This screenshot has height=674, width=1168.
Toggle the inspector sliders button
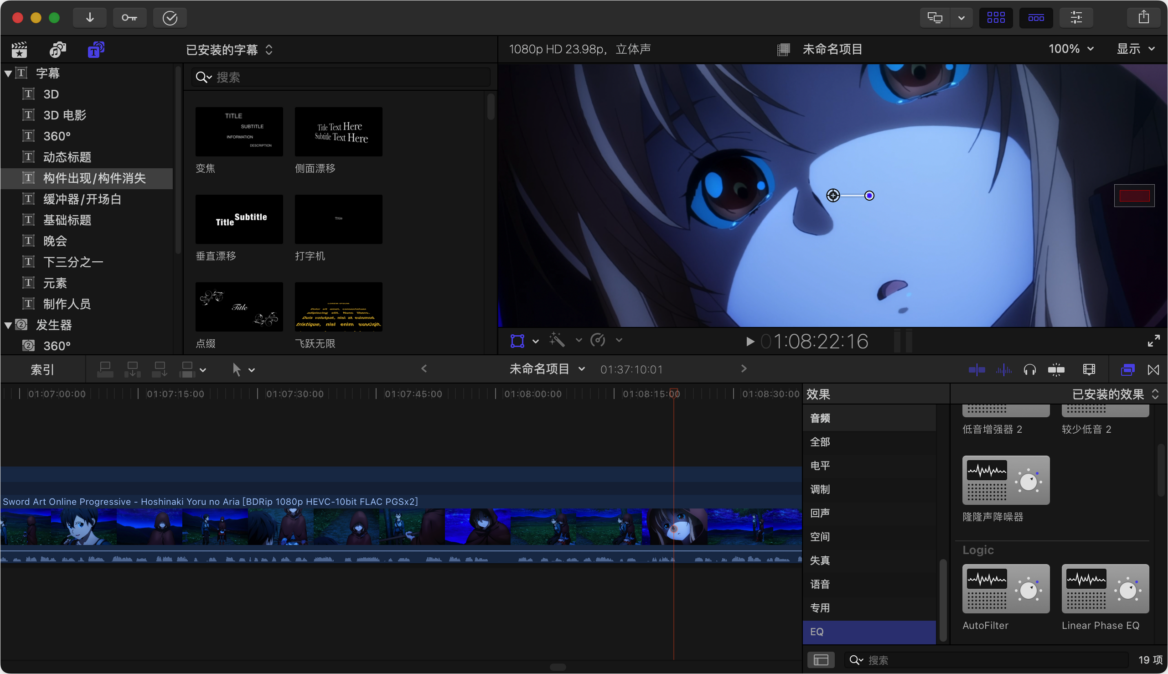[x=1076, y=17]
